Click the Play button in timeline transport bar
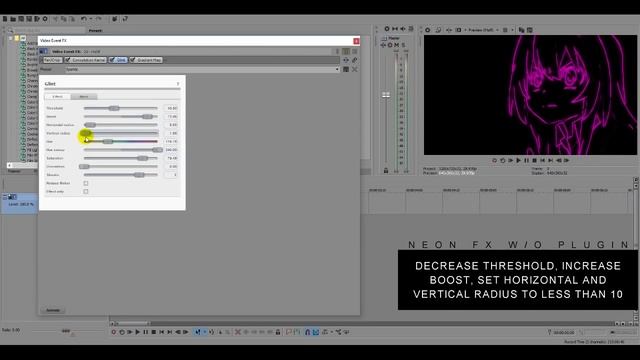 pyautogui.click(x=138, y=332)
